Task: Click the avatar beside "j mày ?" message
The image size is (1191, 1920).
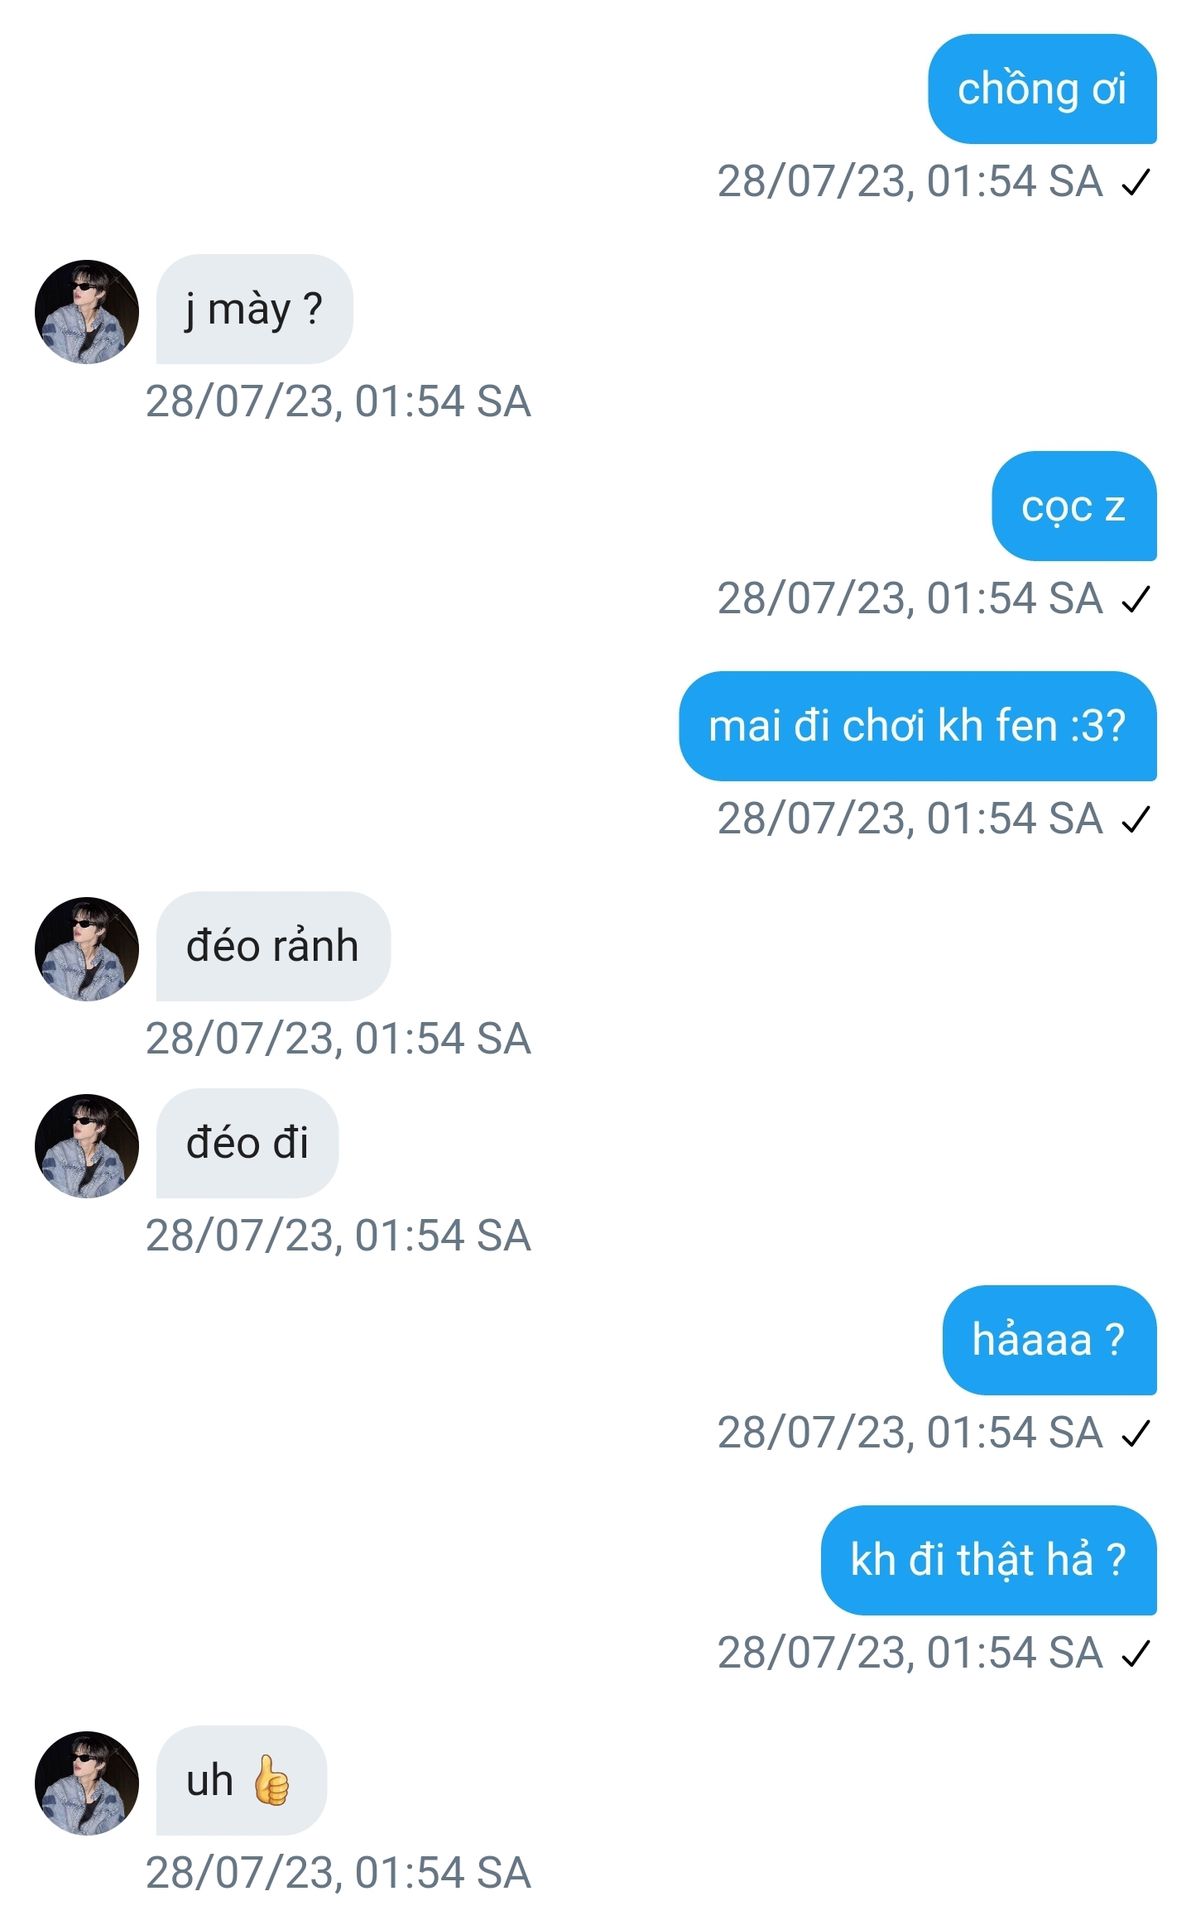Action: [x=87, y=312]
